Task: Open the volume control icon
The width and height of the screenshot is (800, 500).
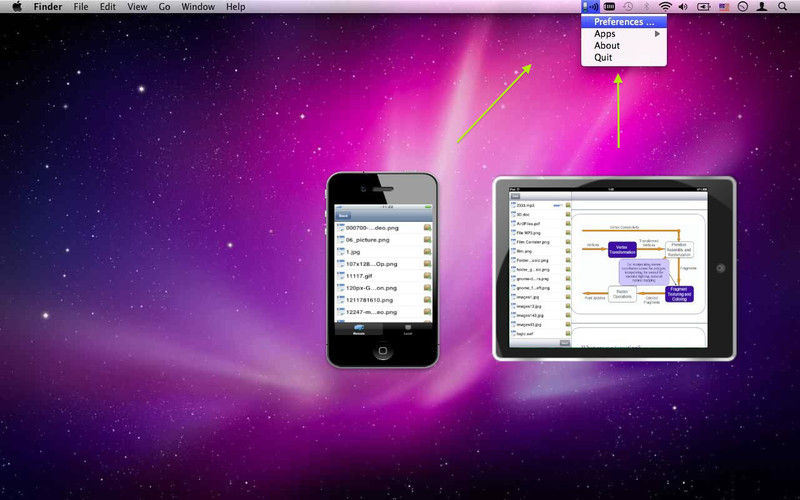Action: click(683, 7)
